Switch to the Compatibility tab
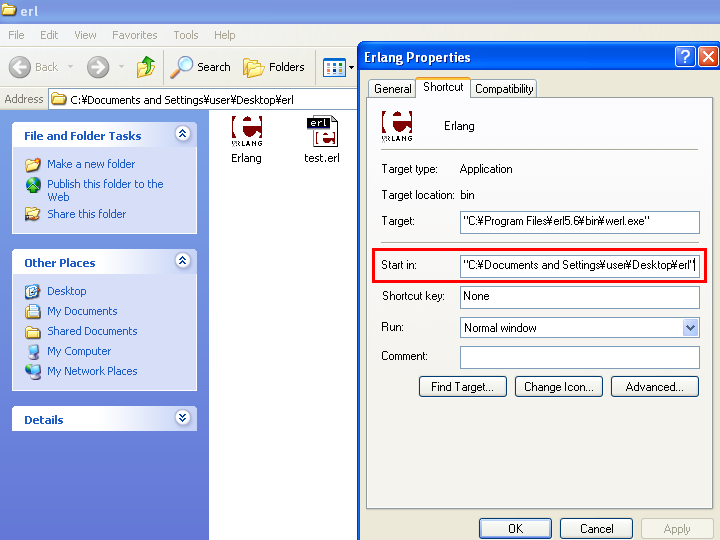Image resolution: width=720 pixels, height=540 pixels. (x=504, y=89)
